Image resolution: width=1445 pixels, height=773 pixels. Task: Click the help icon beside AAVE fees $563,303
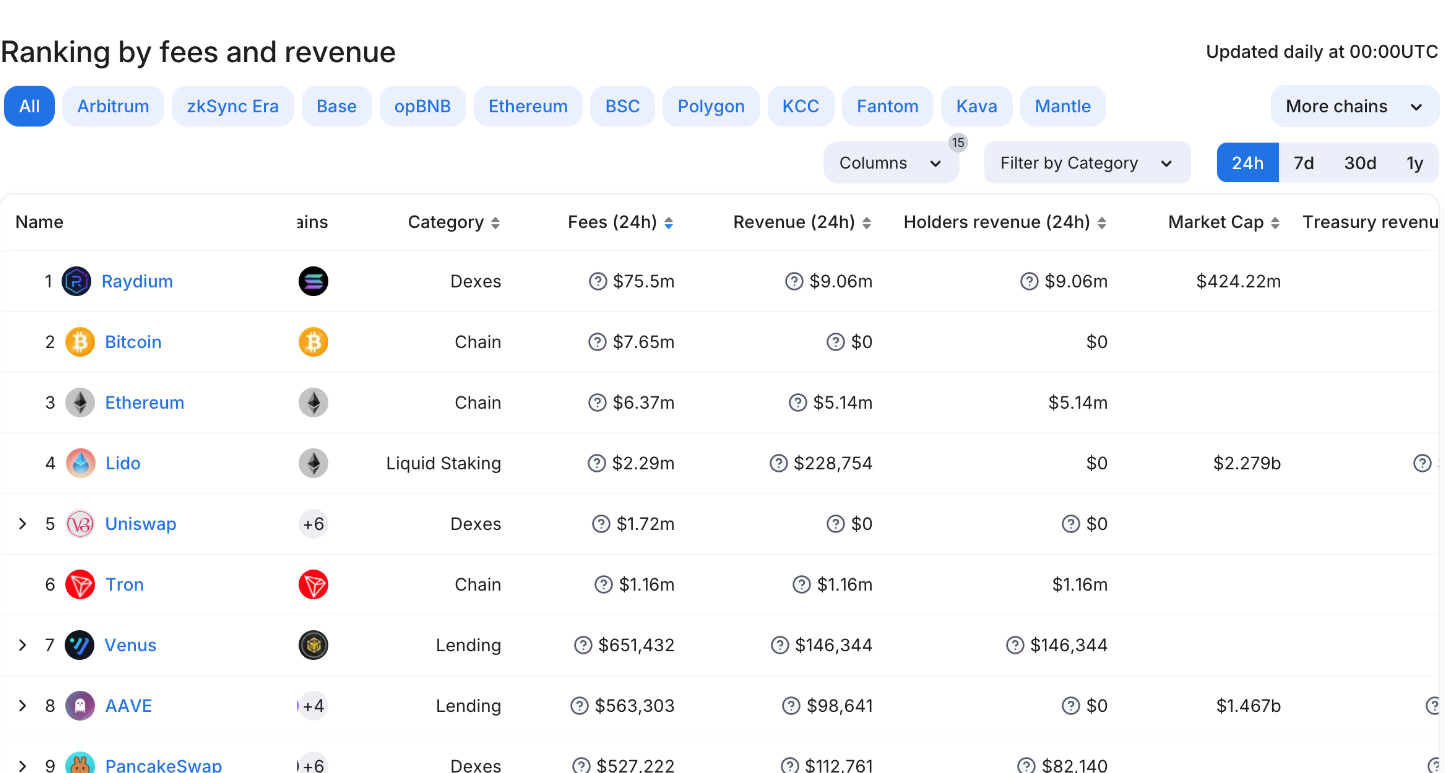[x=579, y=706]
